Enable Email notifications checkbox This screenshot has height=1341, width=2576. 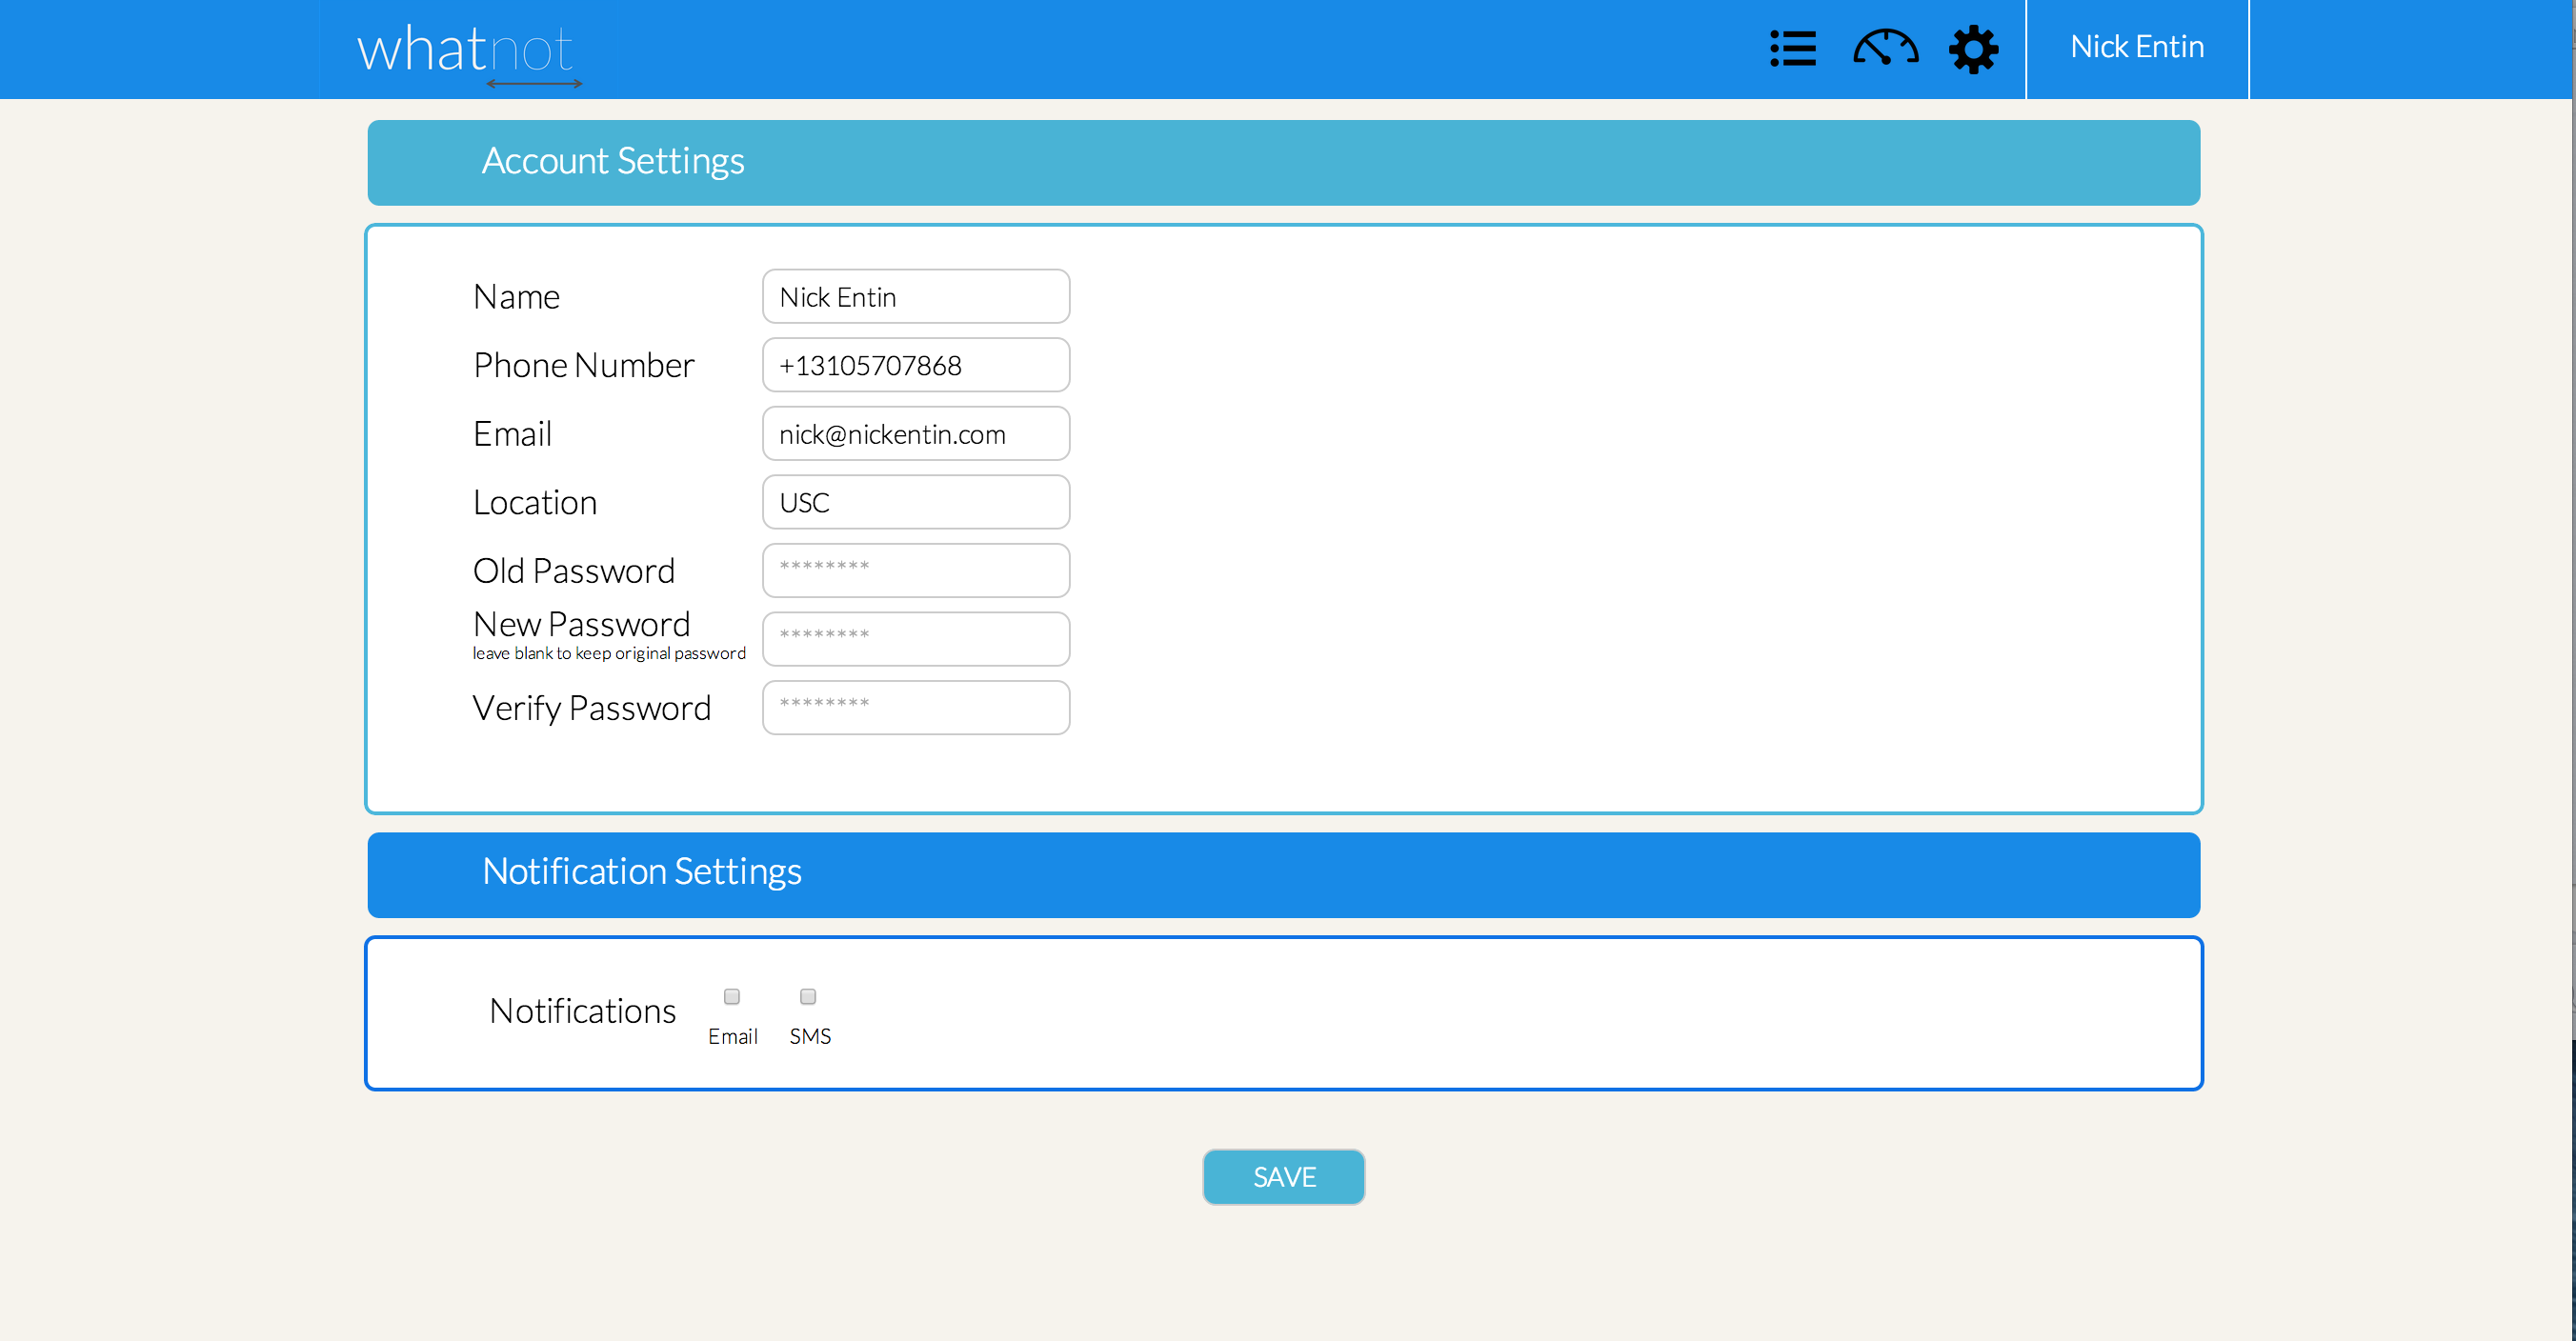pos(732,996)
